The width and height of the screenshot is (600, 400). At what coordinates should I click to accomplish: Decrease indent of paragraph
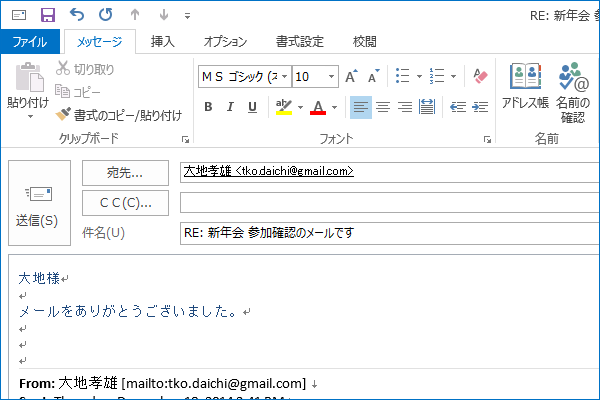pyautogui.click(x=458, y=107)
